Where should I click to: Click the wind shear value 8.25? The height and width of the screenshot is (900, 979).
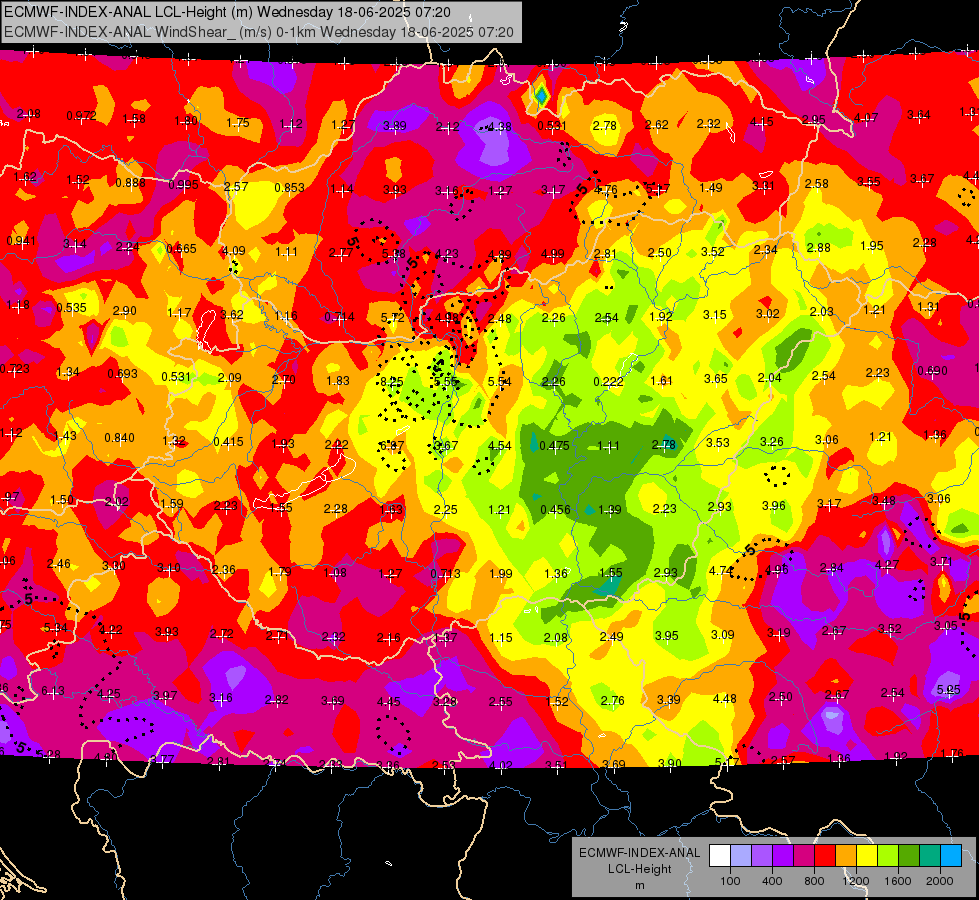[391, 382]
